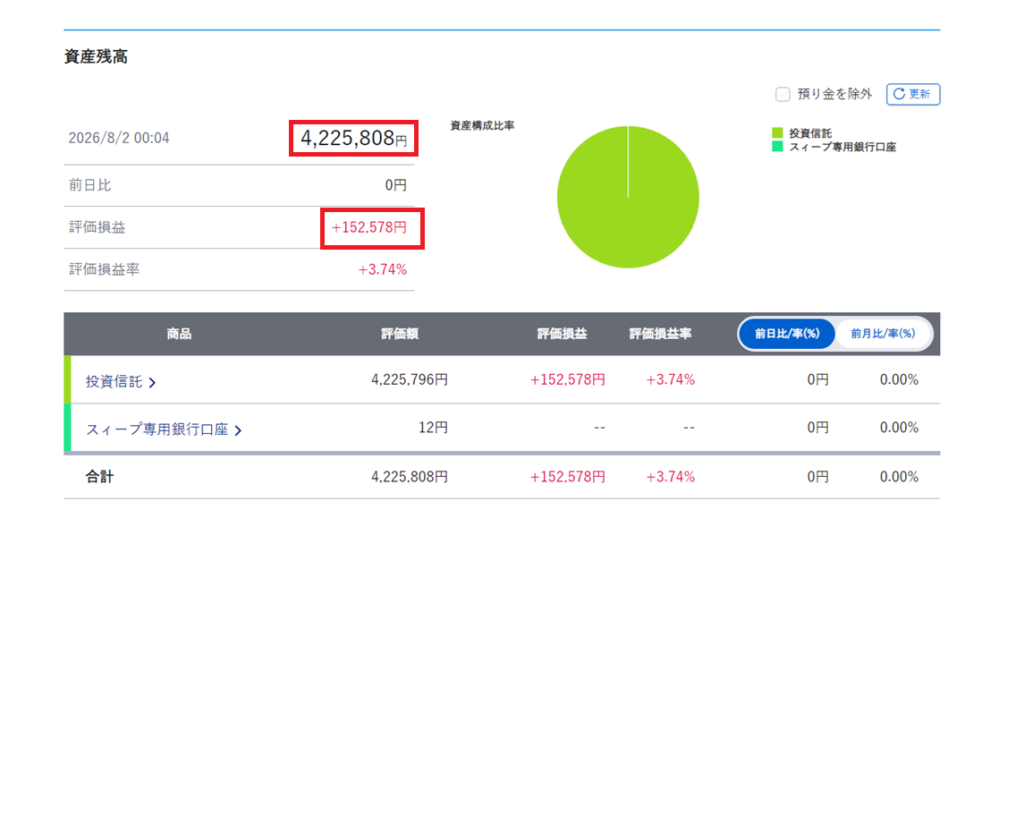The height and width of the screenshot is (833, 1024).
Task: Click the 前日比 label in summary
Action: [x=90, y=185]
